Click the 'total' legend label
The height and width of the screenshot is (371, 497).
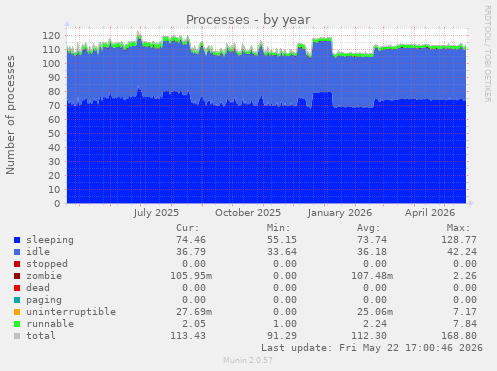click(41, 336)
